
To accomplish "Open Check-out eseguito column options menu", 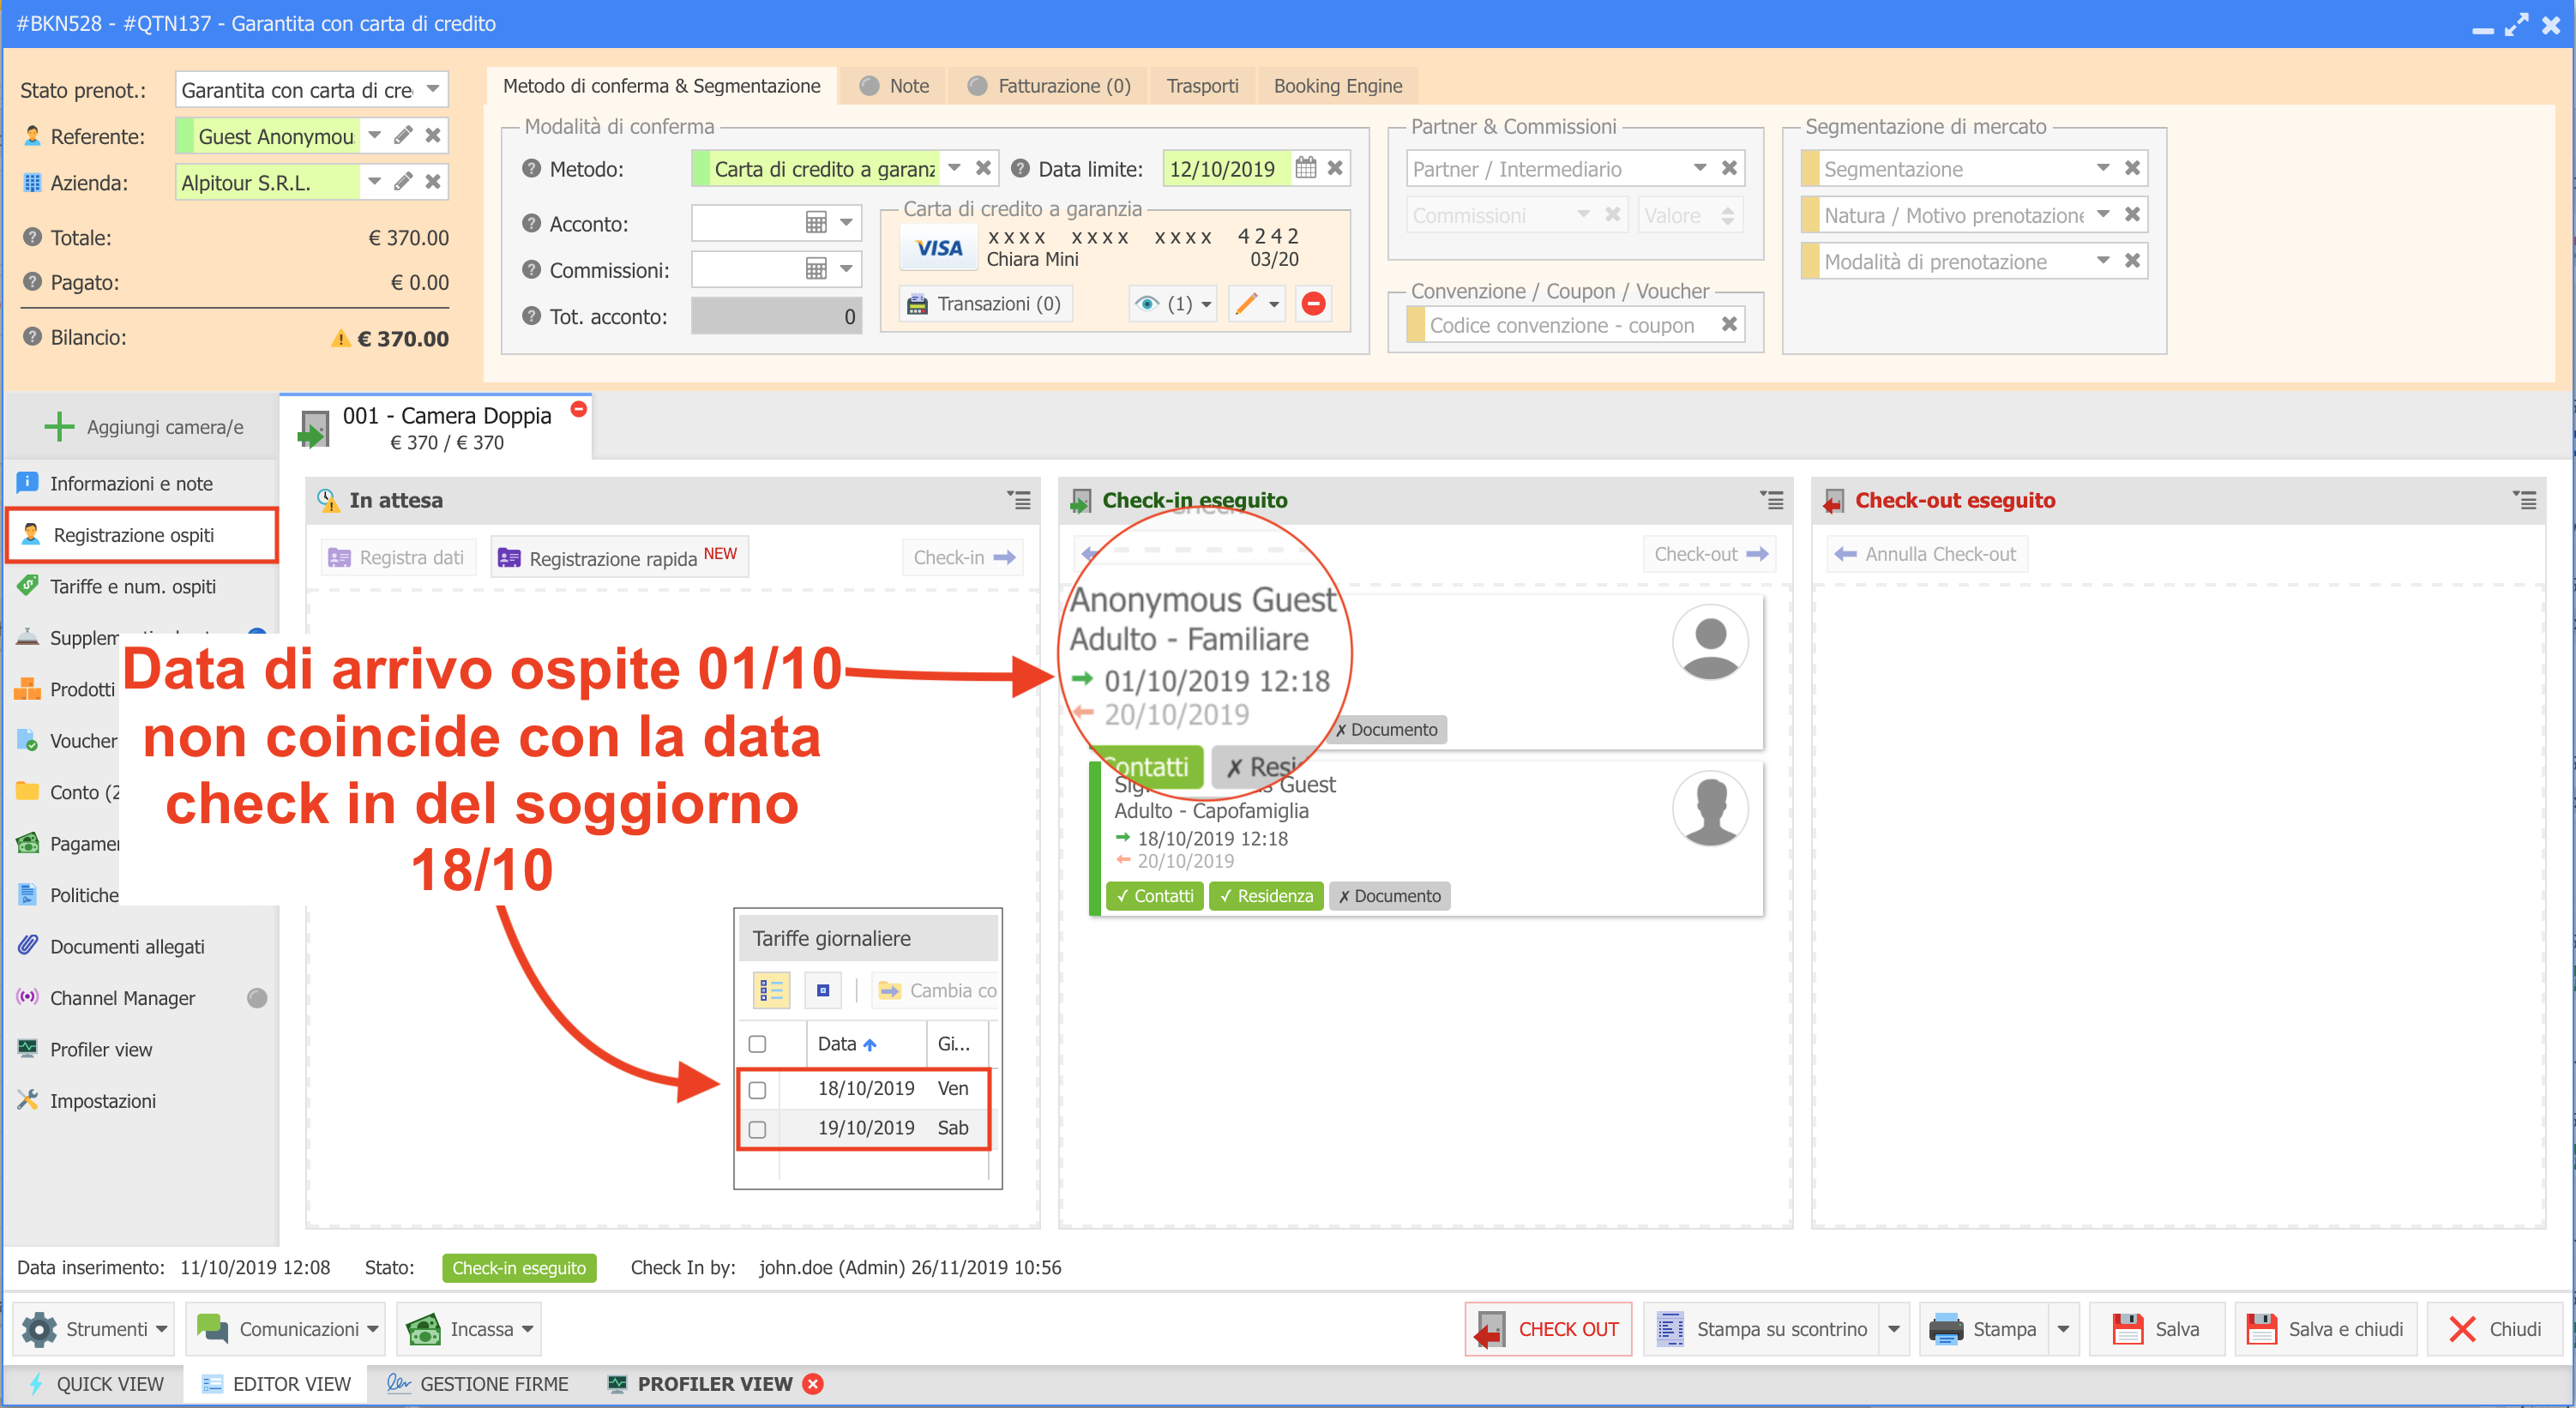I will pos(2525,499).
